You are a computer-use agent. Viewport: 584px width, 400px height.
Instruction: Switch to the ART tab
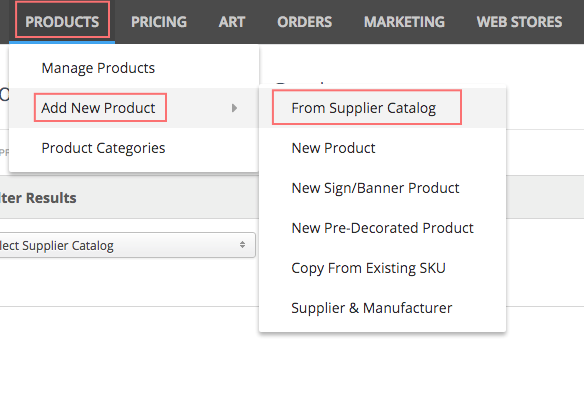coord(232,22)
